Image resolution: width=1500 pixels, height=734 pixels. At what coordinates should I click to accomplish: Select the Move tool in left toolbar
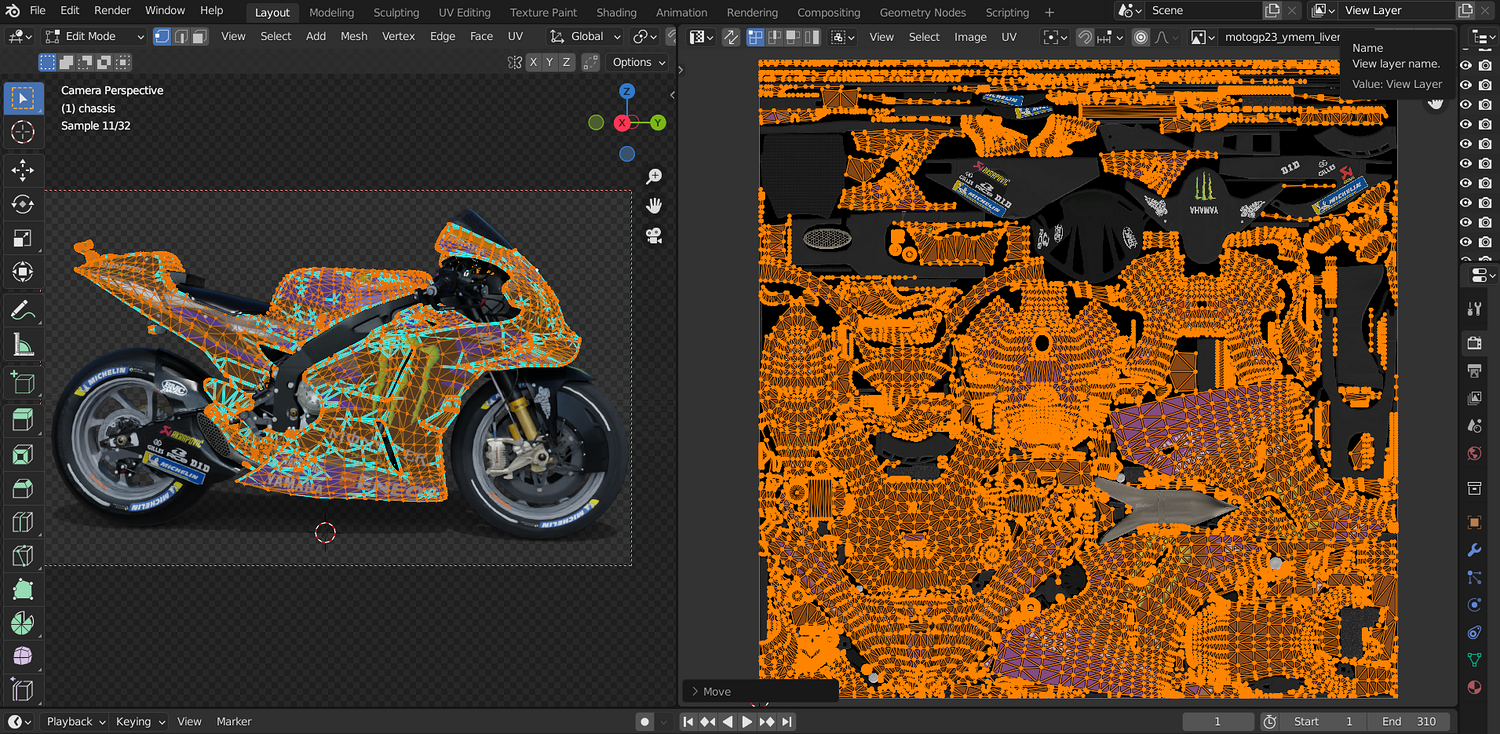coord(22,171)
